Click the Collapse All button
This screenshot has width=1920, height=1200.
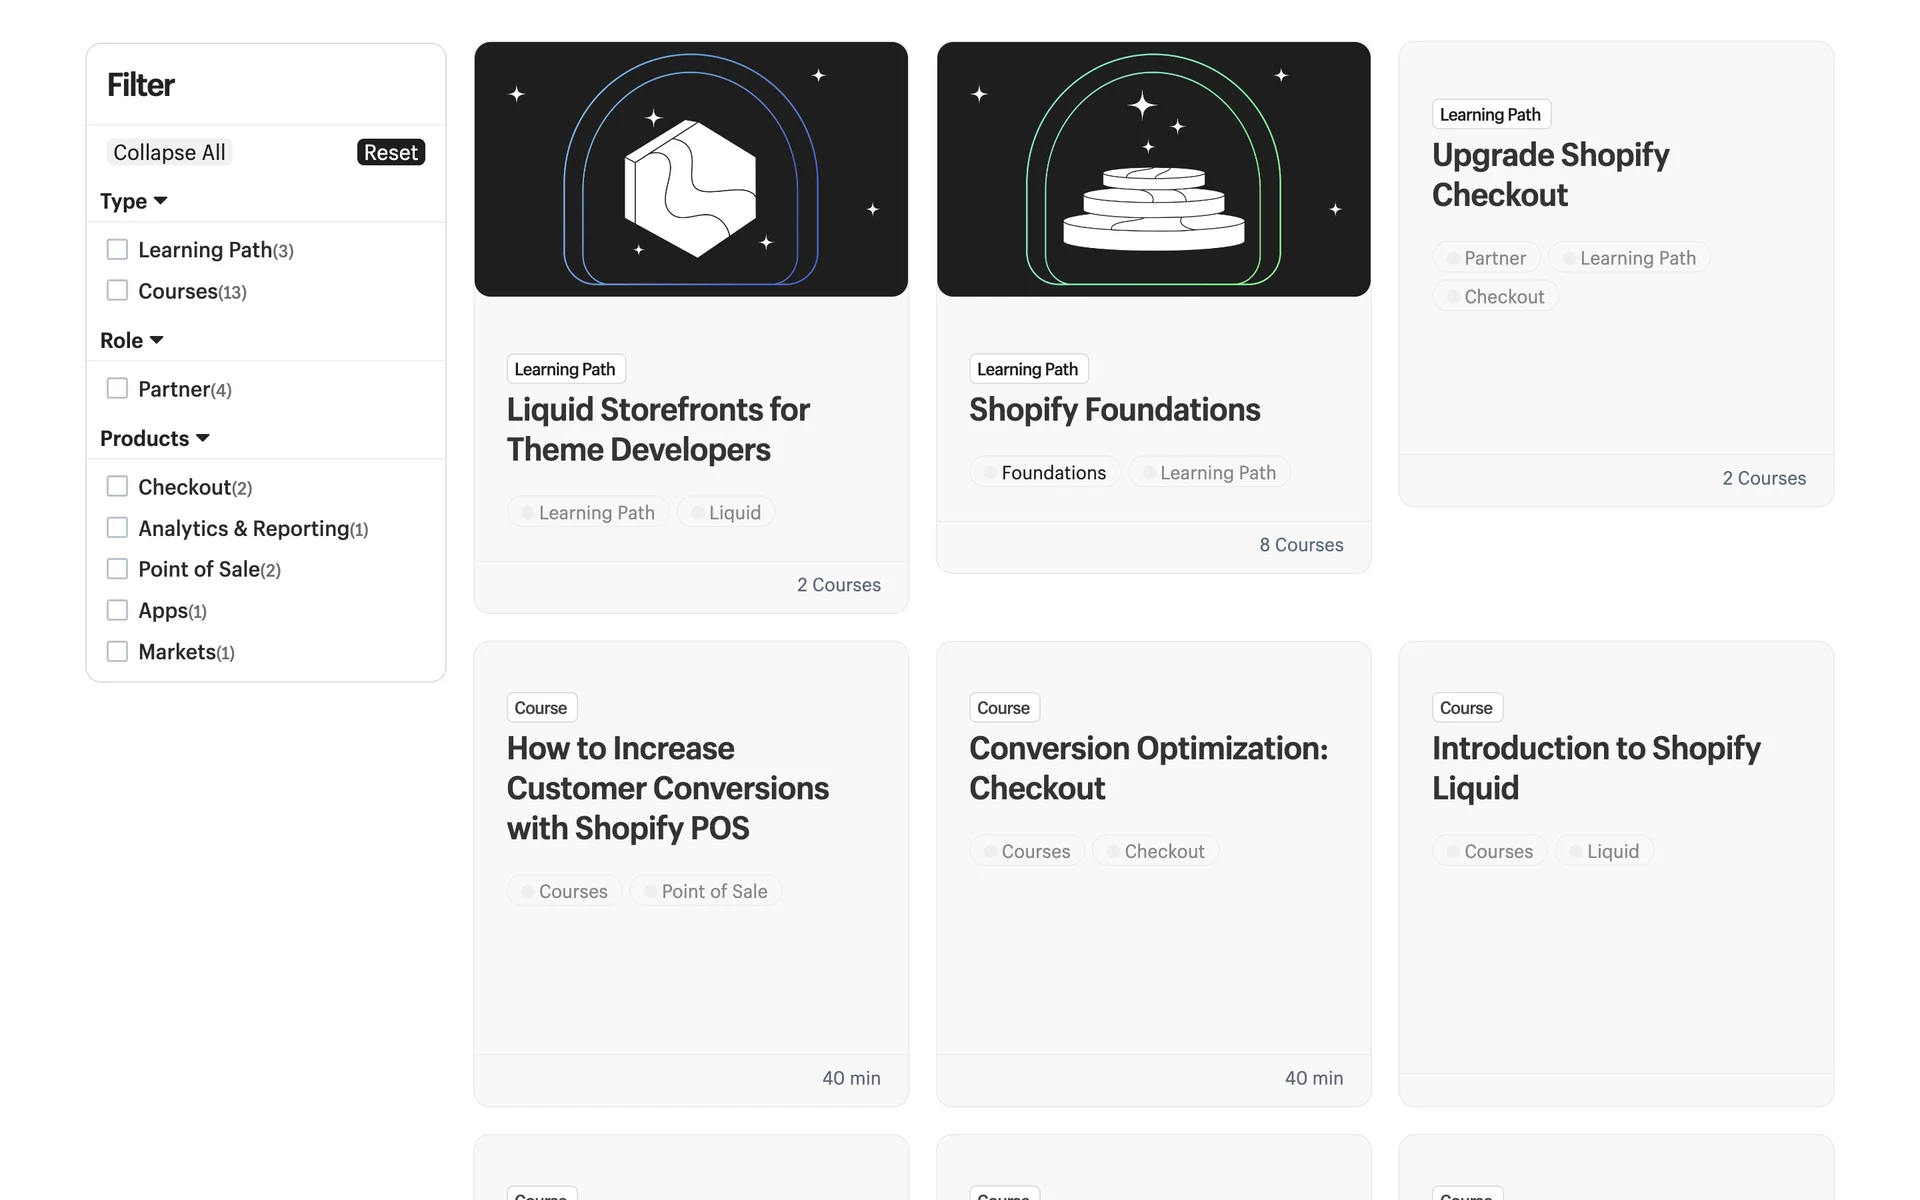169,152
